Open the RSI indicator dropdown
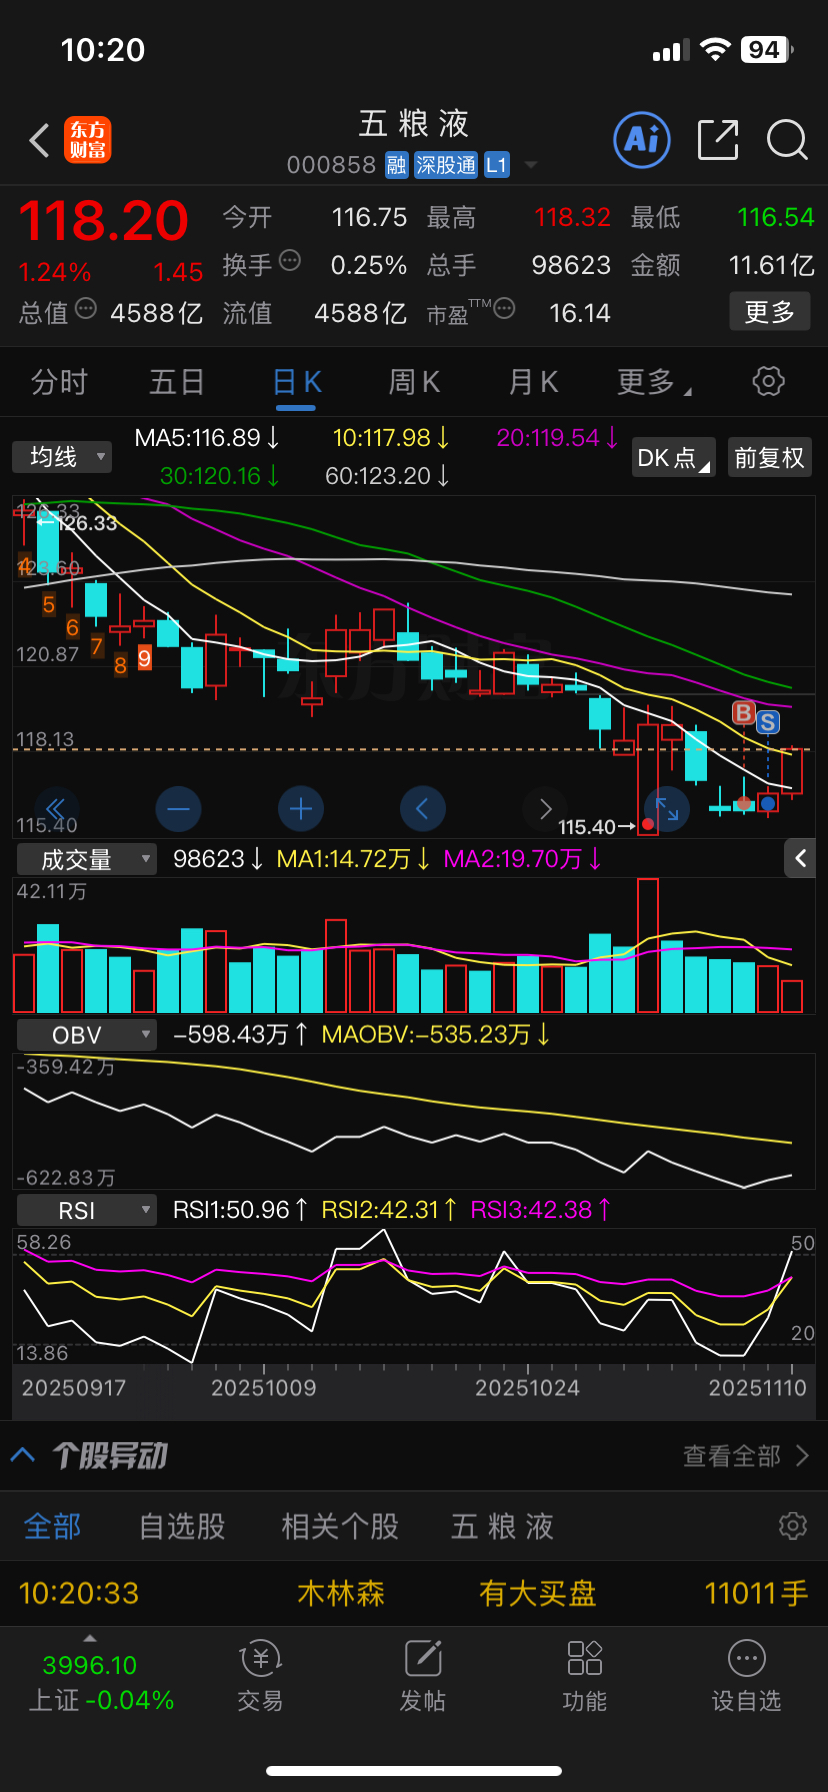 point(87,1210)
